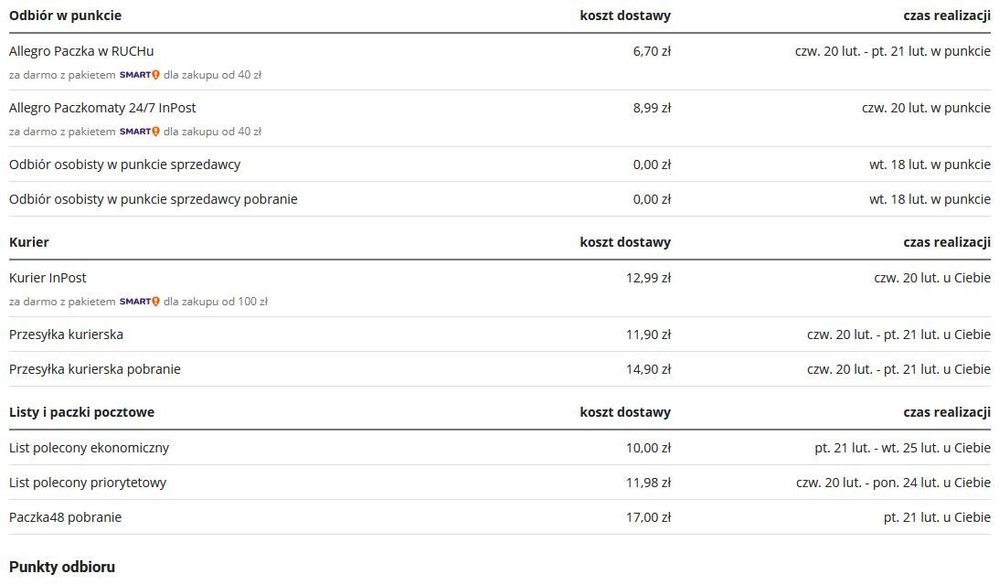Click Przesyłka kurierska delivery option

(66, 334)
